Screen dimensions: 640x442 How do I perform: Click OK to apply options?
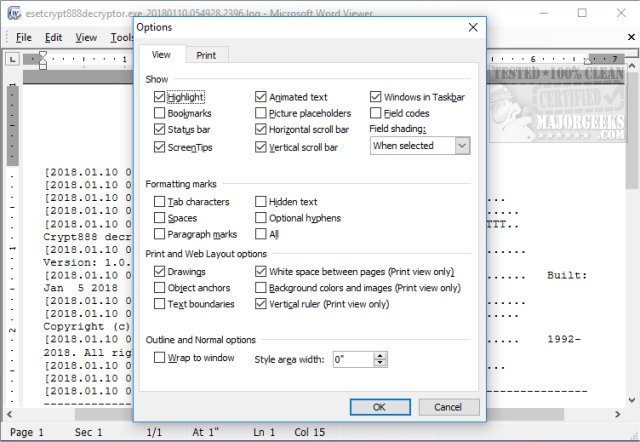[380, 407]
